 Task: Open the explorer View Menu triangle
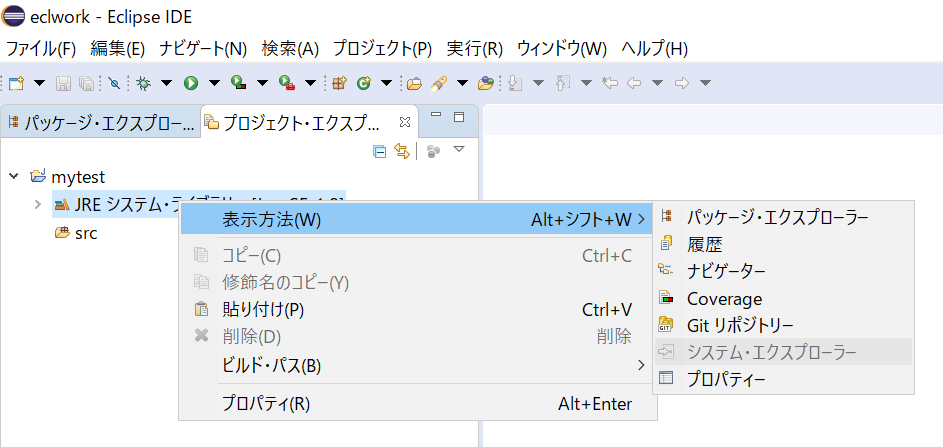click(x=459, y=149)
